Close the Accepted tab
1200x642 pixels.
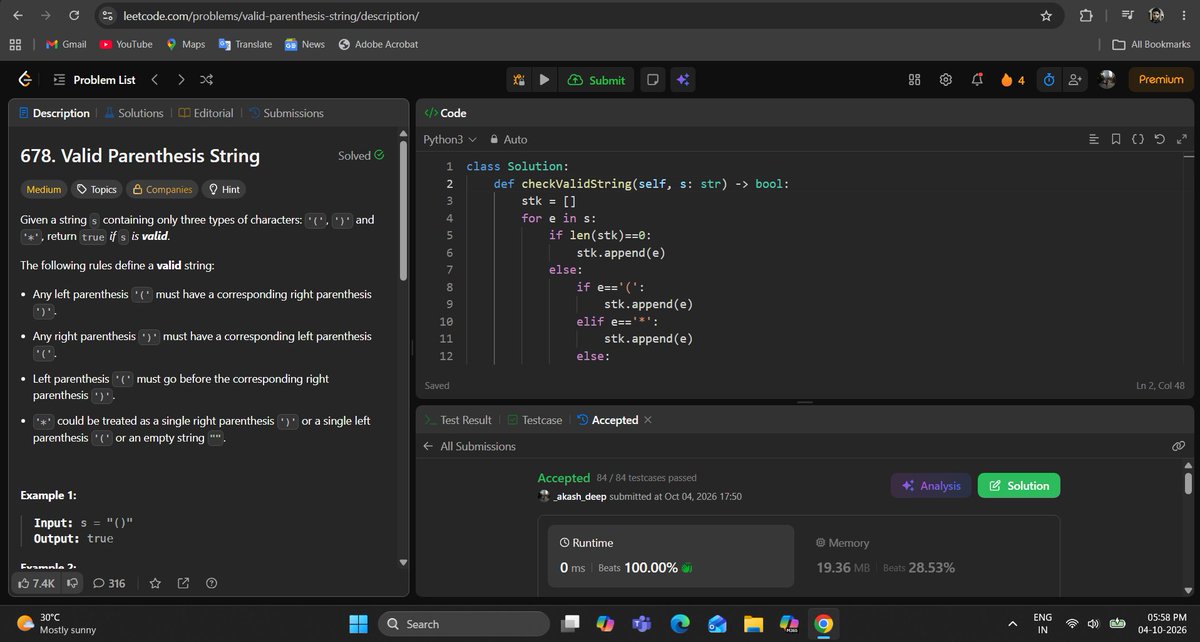[648, 420]
